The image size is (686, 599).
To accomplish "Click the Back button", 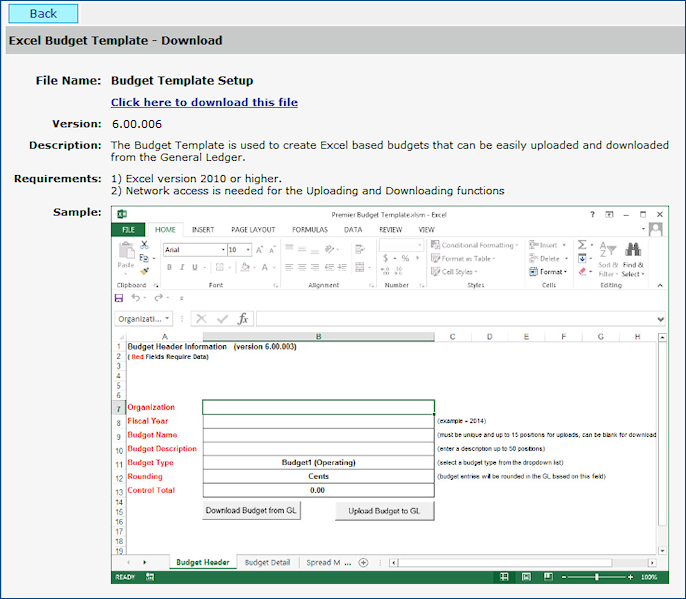I will [43, 13].
